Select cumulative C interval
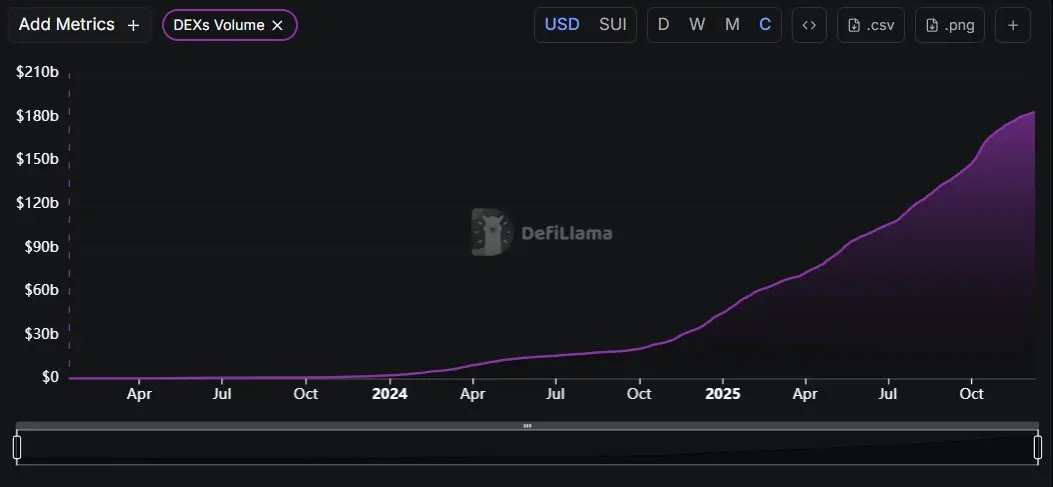The image size is (1053, 487). (765, 25)
